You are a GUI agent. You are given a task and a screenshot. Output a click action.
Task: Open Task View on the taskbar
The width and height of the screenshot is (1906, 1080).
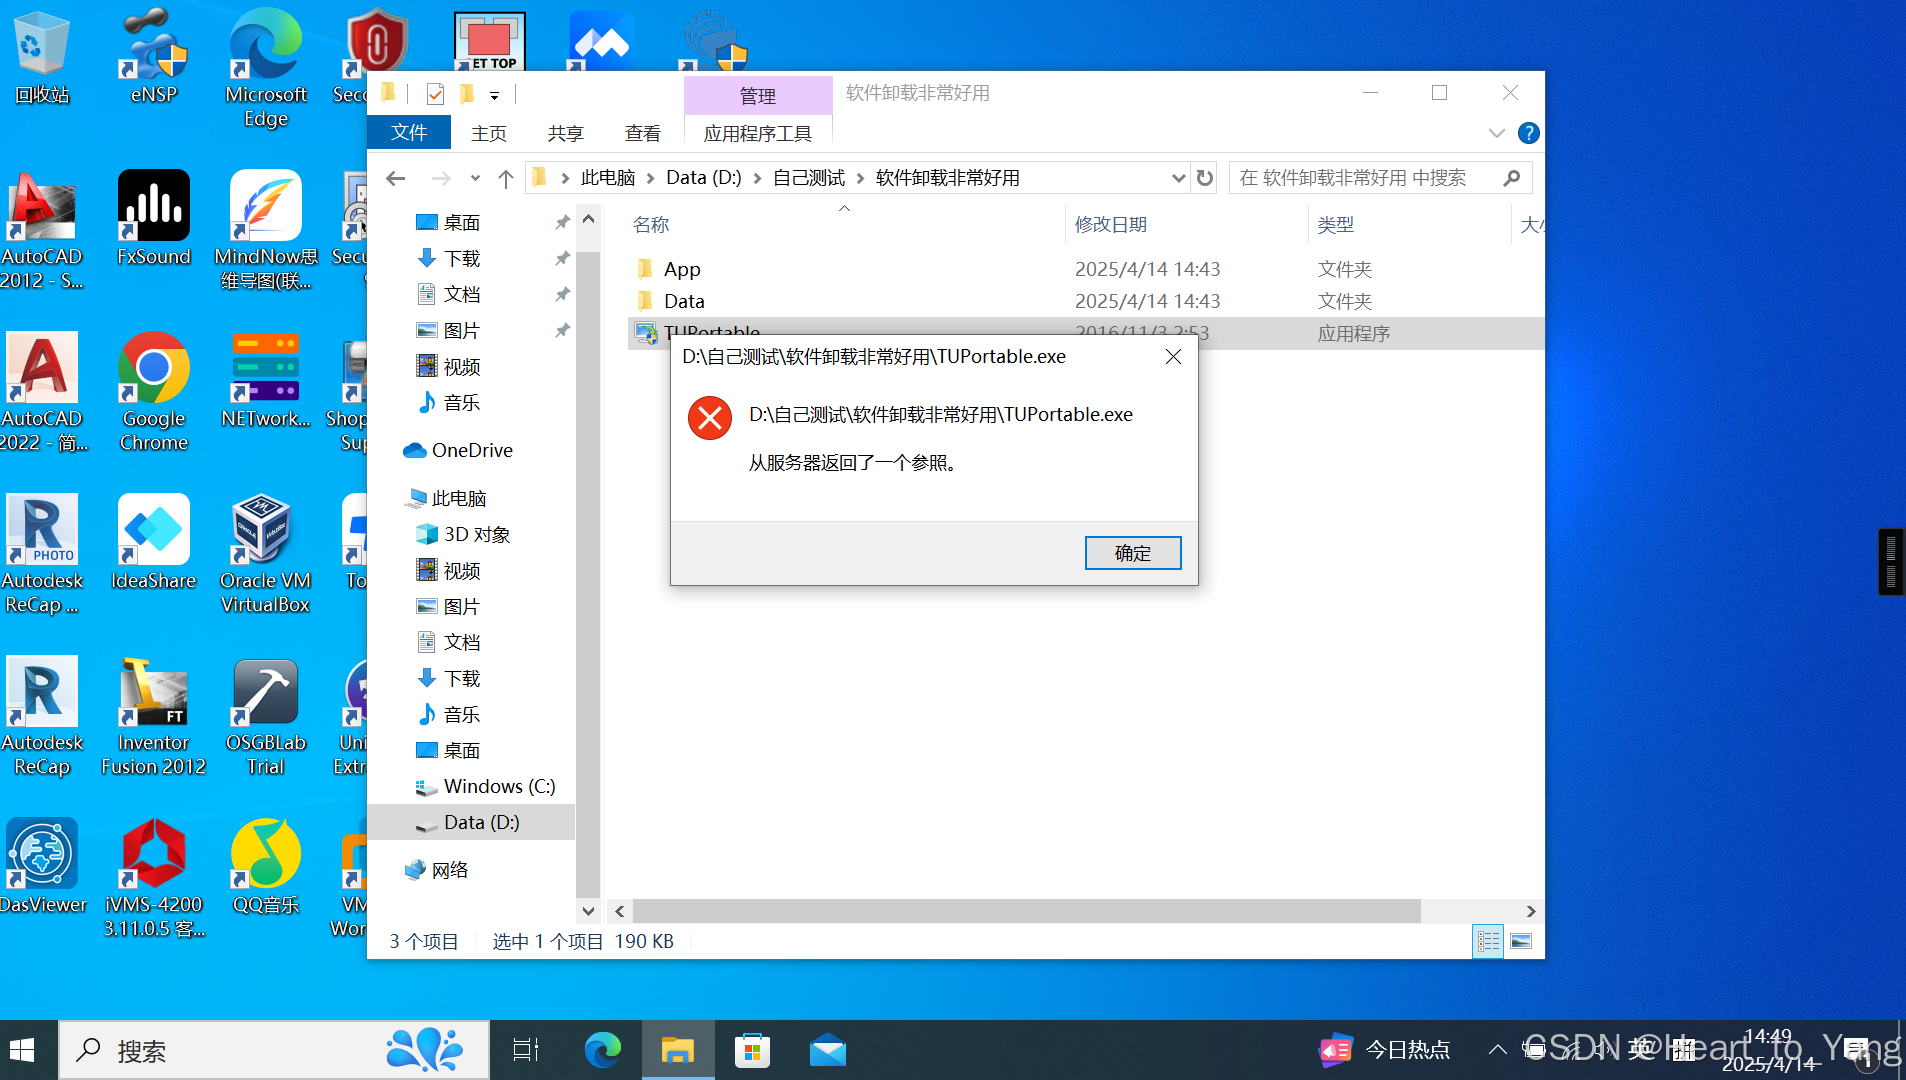click(526, 1050)
